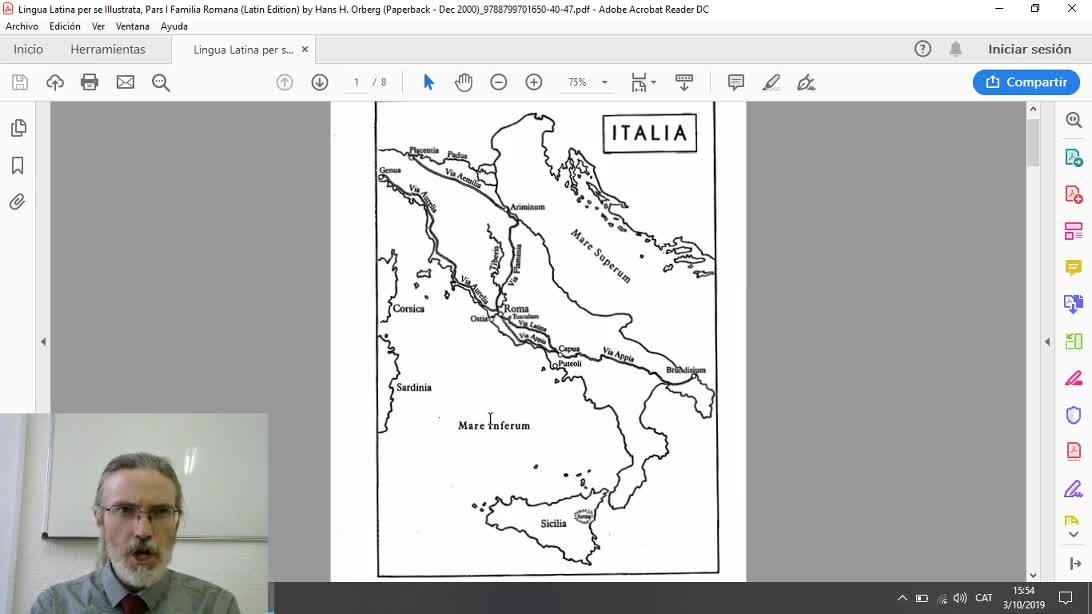Activate the Hand pan tool
This screenshot has width=1092, height=614.
(x=464, y=82)
